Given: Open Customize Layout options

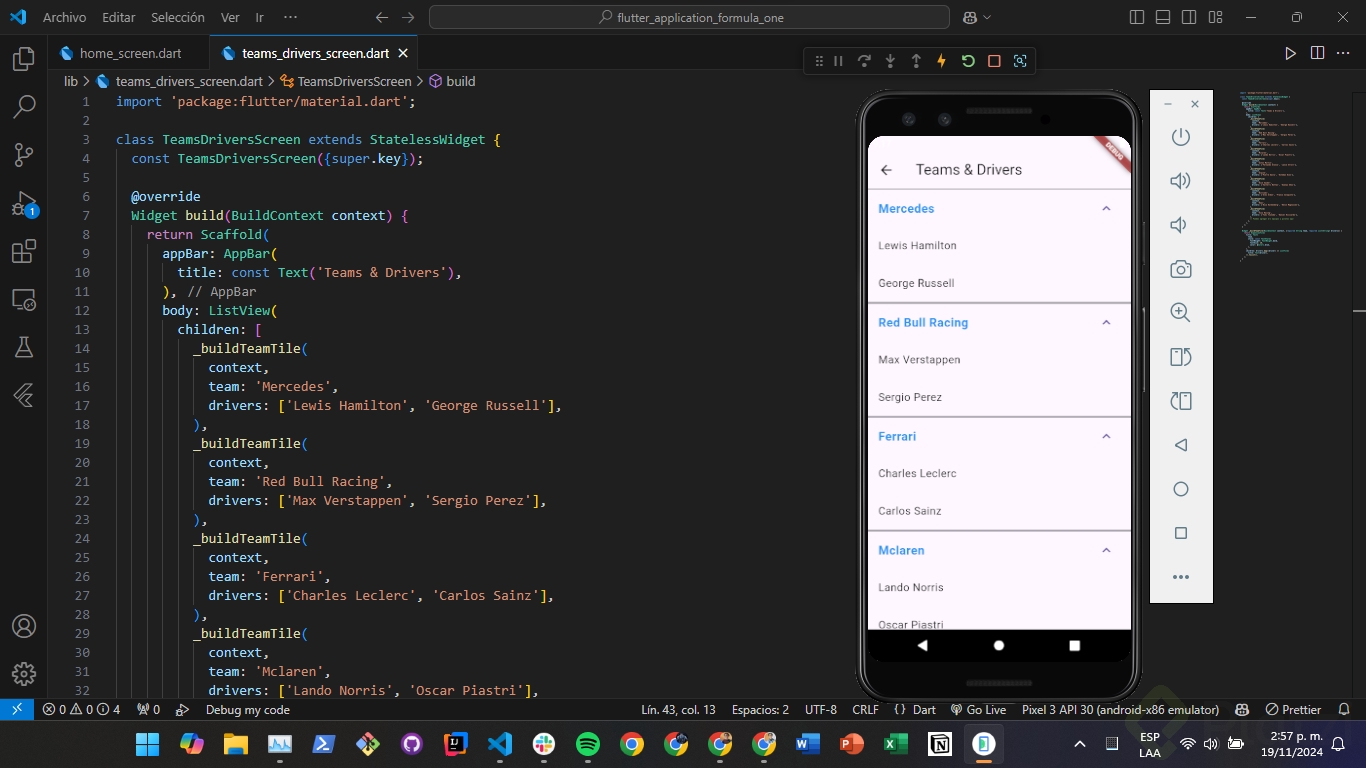Looking at the screenshot, I should (1215, 17).
